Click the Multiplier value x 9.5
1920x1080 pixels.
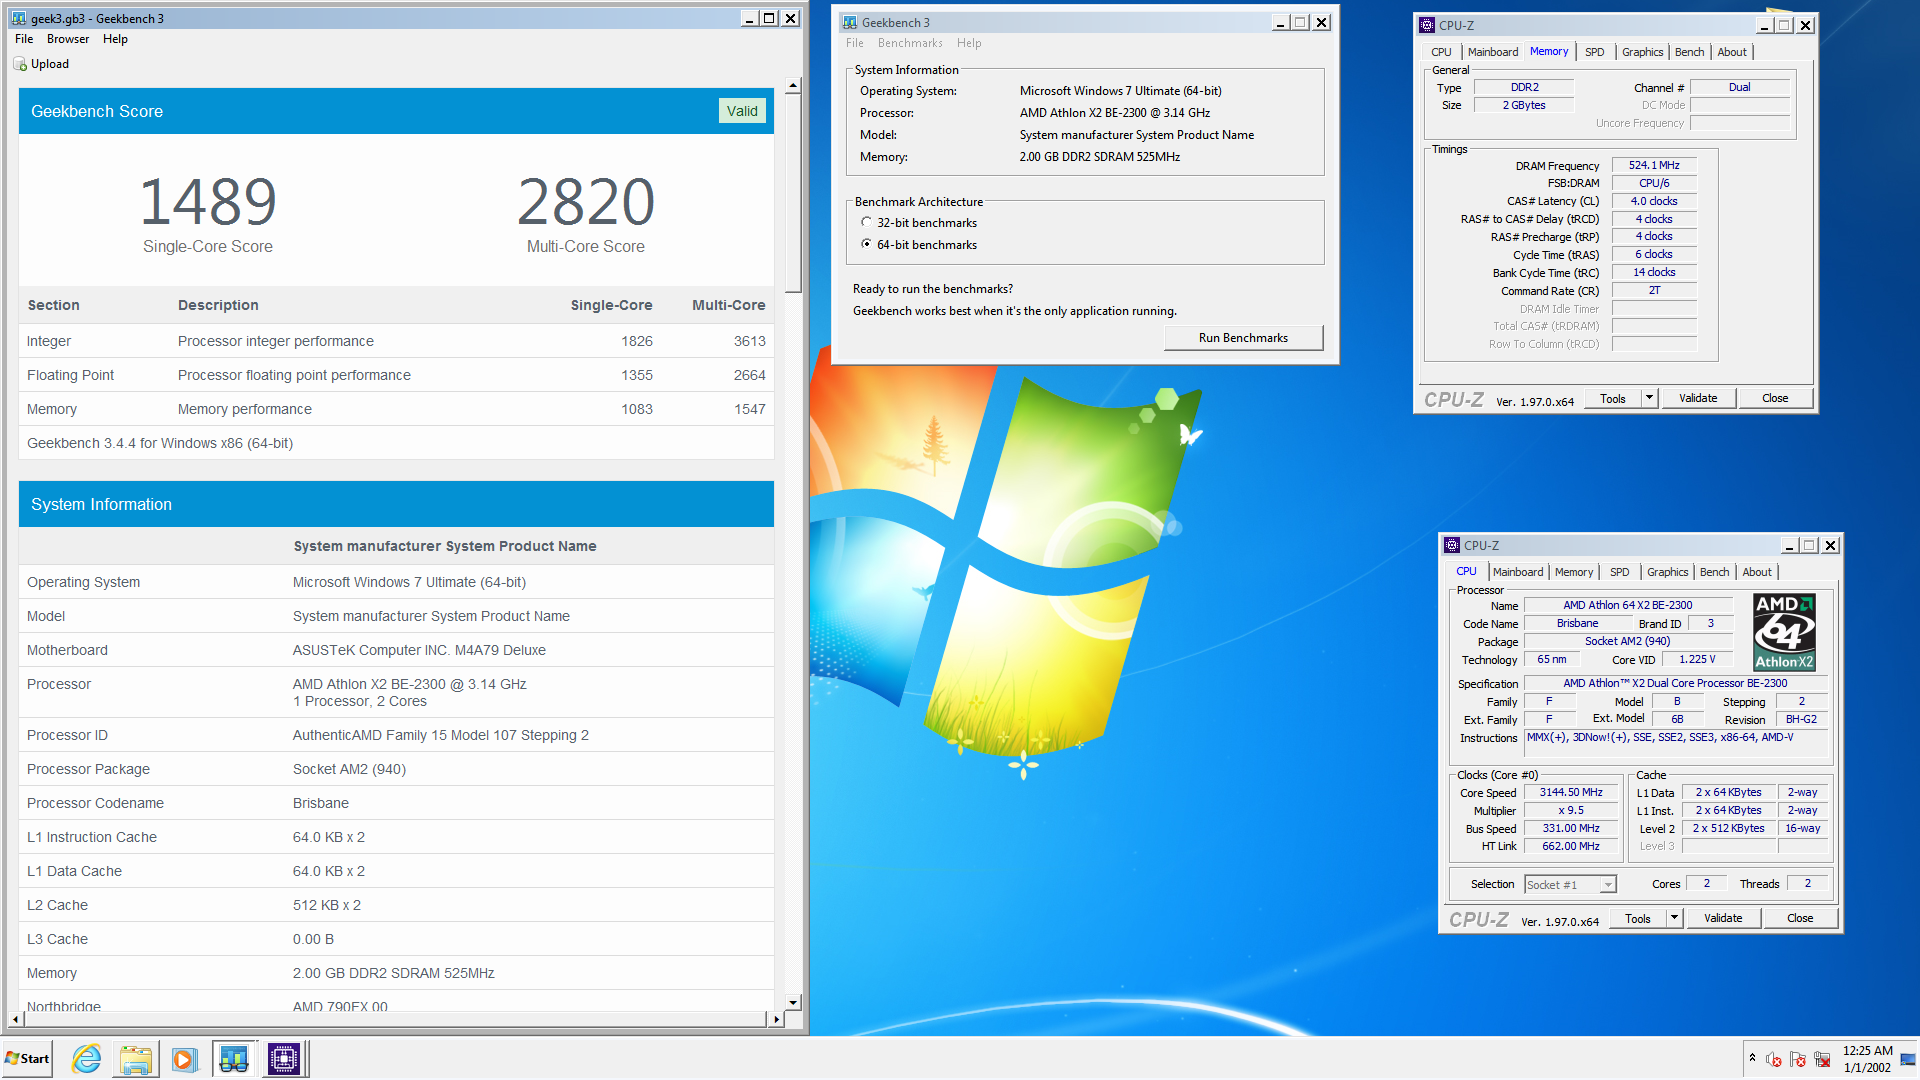(1571, 810)
